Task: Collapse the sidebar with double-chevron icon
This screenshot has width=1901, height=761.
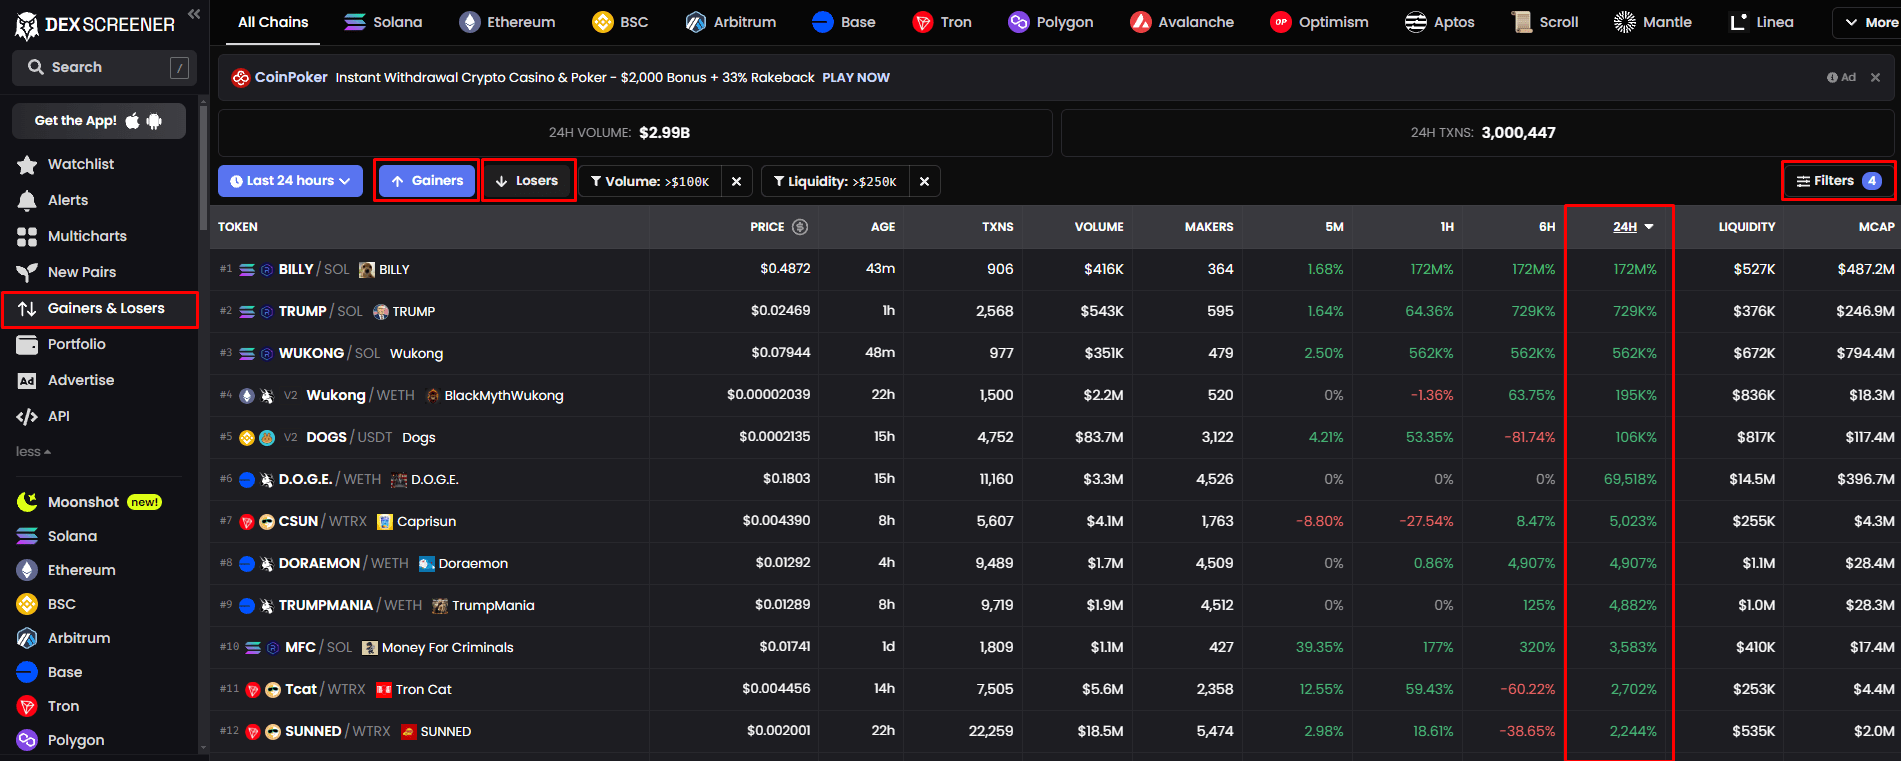Action: pyautogui.click(x=194, y=14)
